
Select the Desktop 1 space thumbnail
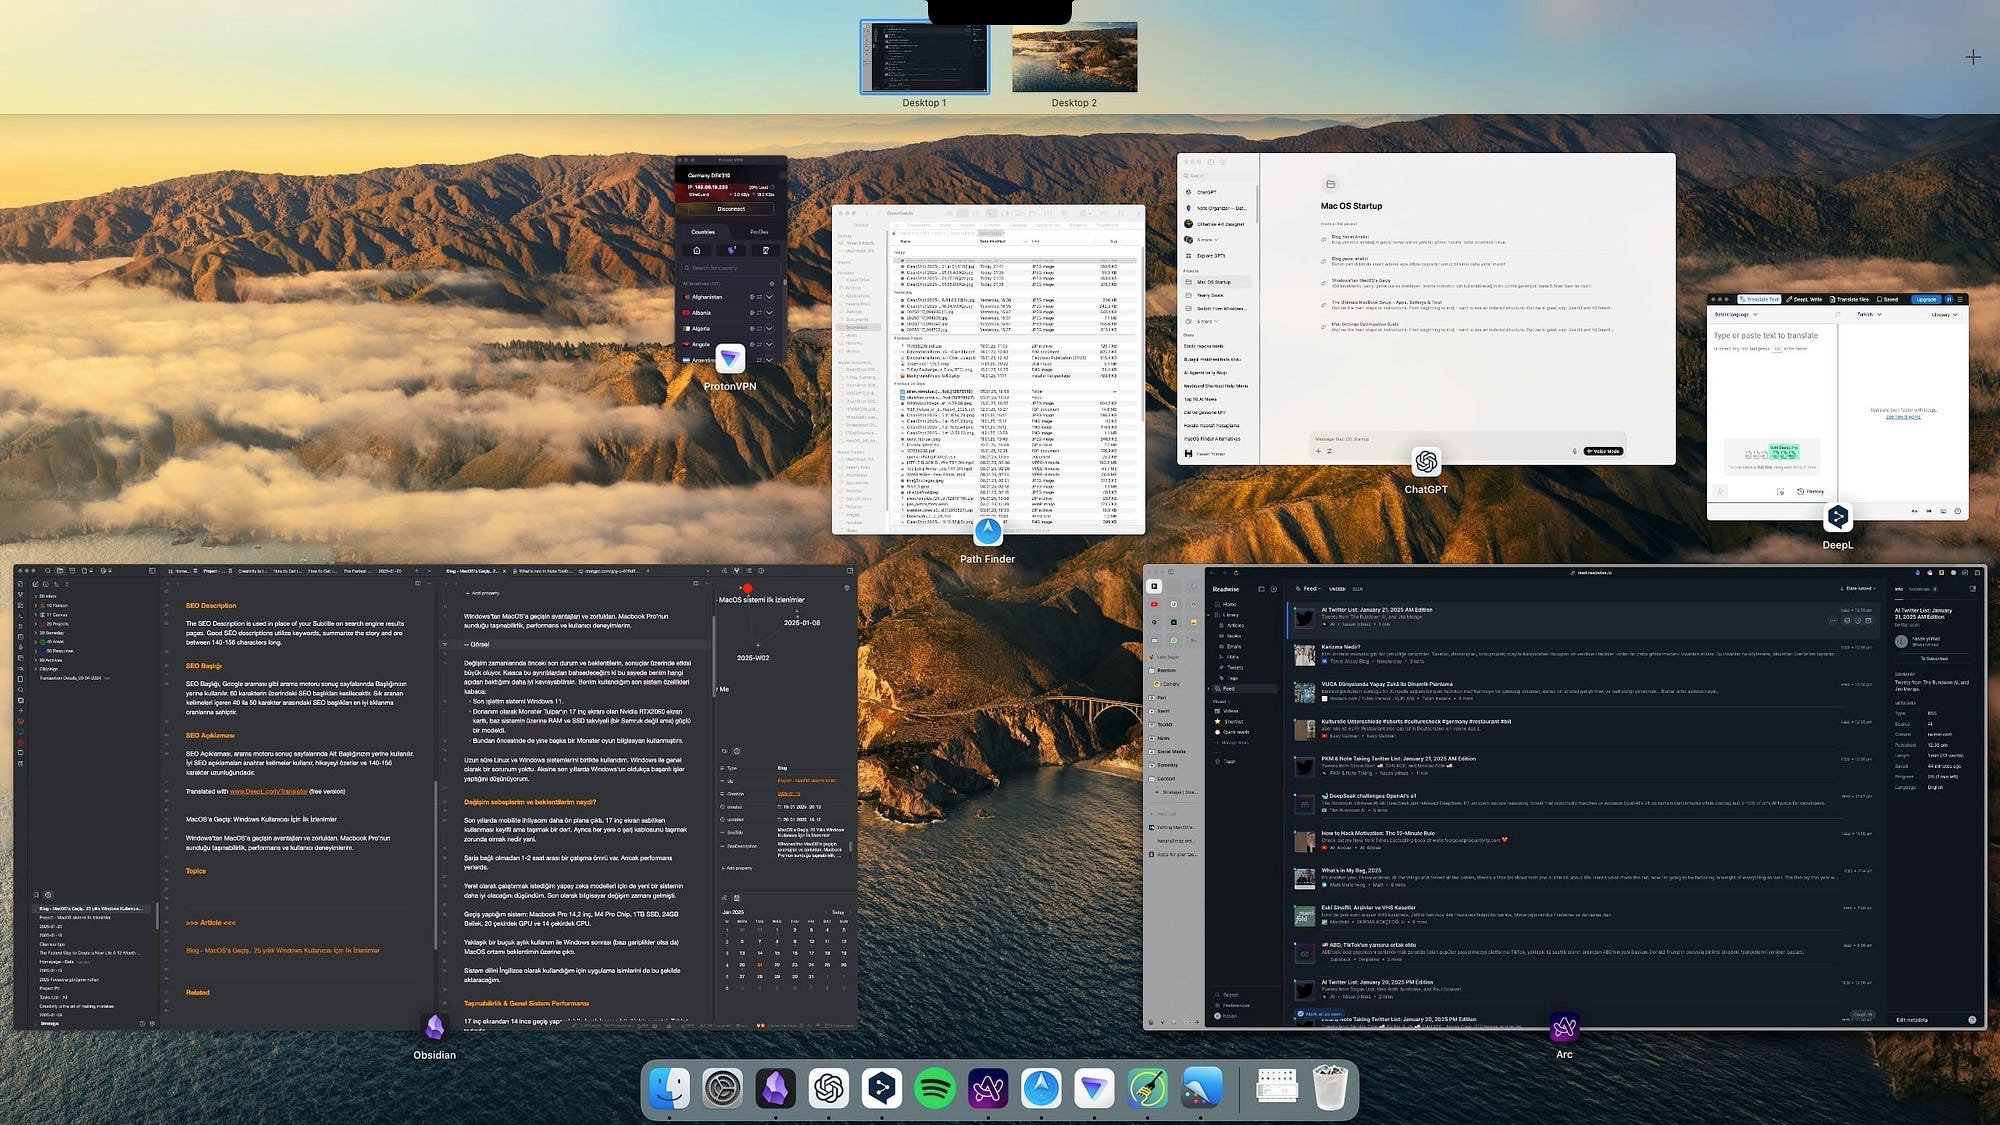pos(925,58)
